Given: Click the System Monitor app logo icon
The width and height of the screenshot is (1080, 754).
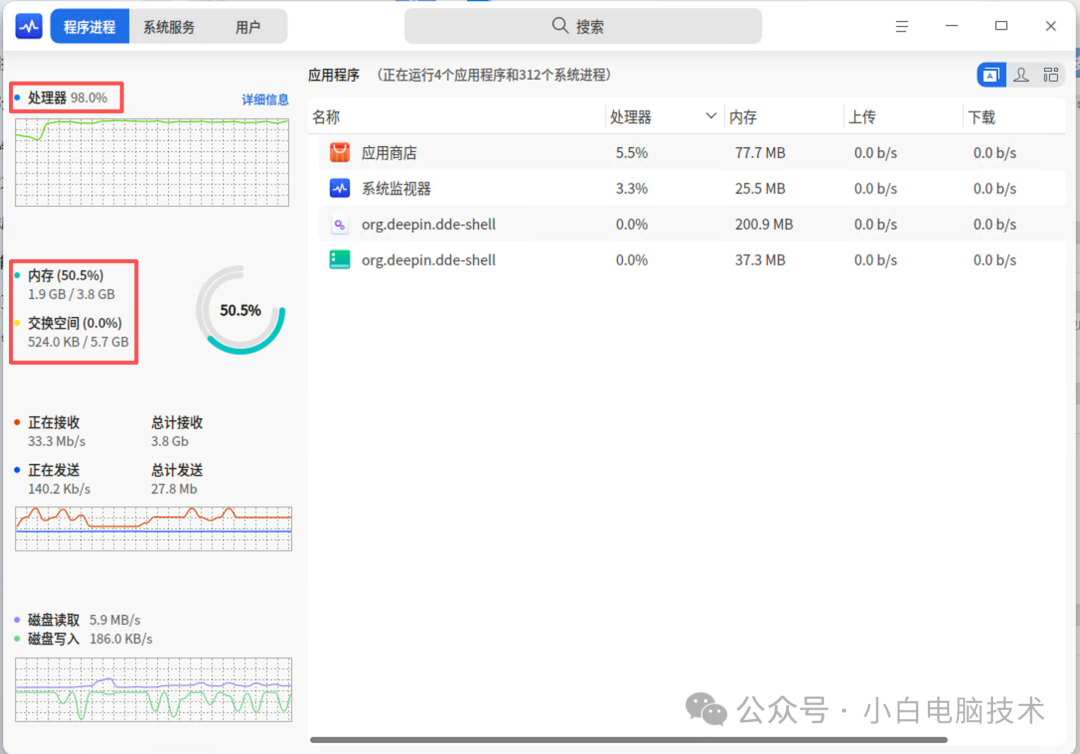Looking at the screenshot, I should pos(29,27).
